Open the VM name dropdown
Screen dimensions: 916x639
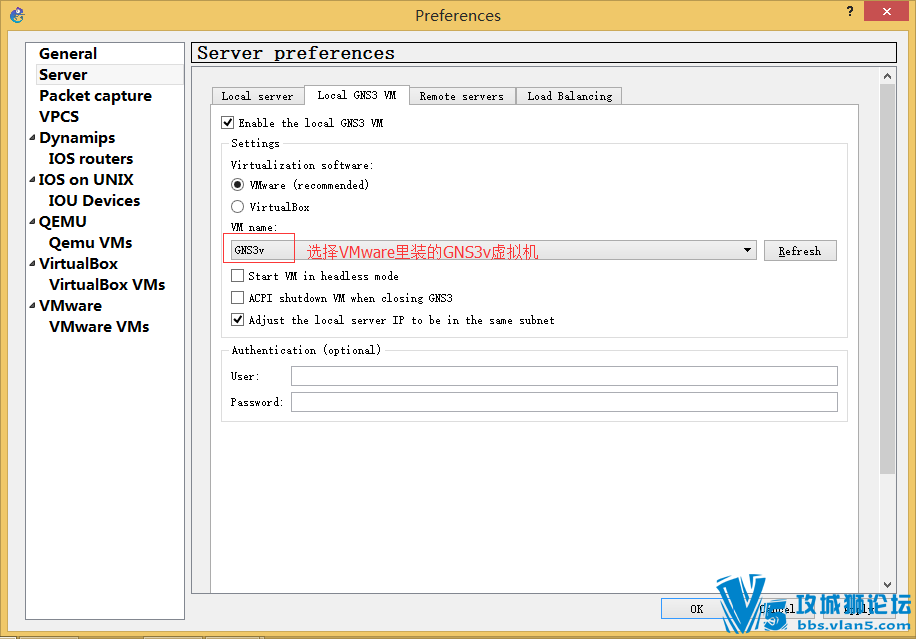[x=494, y=250]
